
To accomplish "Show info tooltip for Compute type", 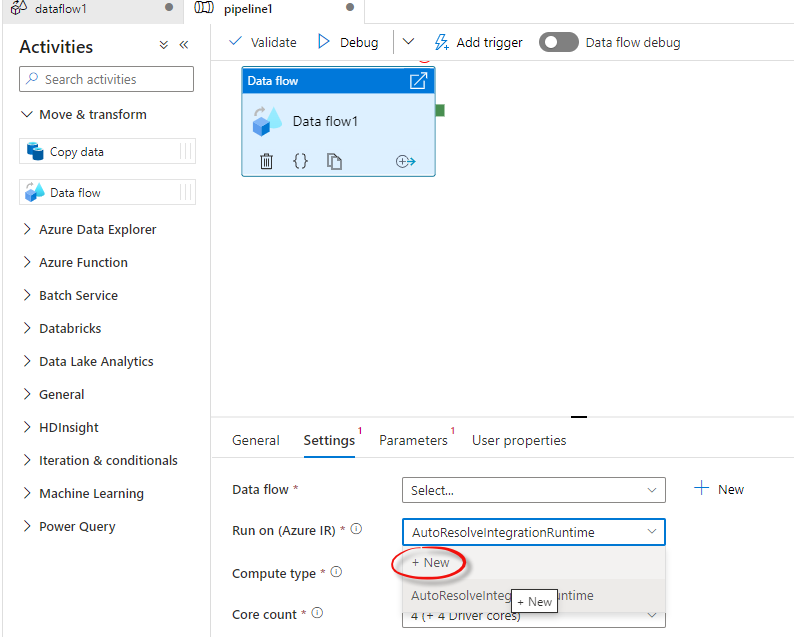I will (x=336, y=572).
